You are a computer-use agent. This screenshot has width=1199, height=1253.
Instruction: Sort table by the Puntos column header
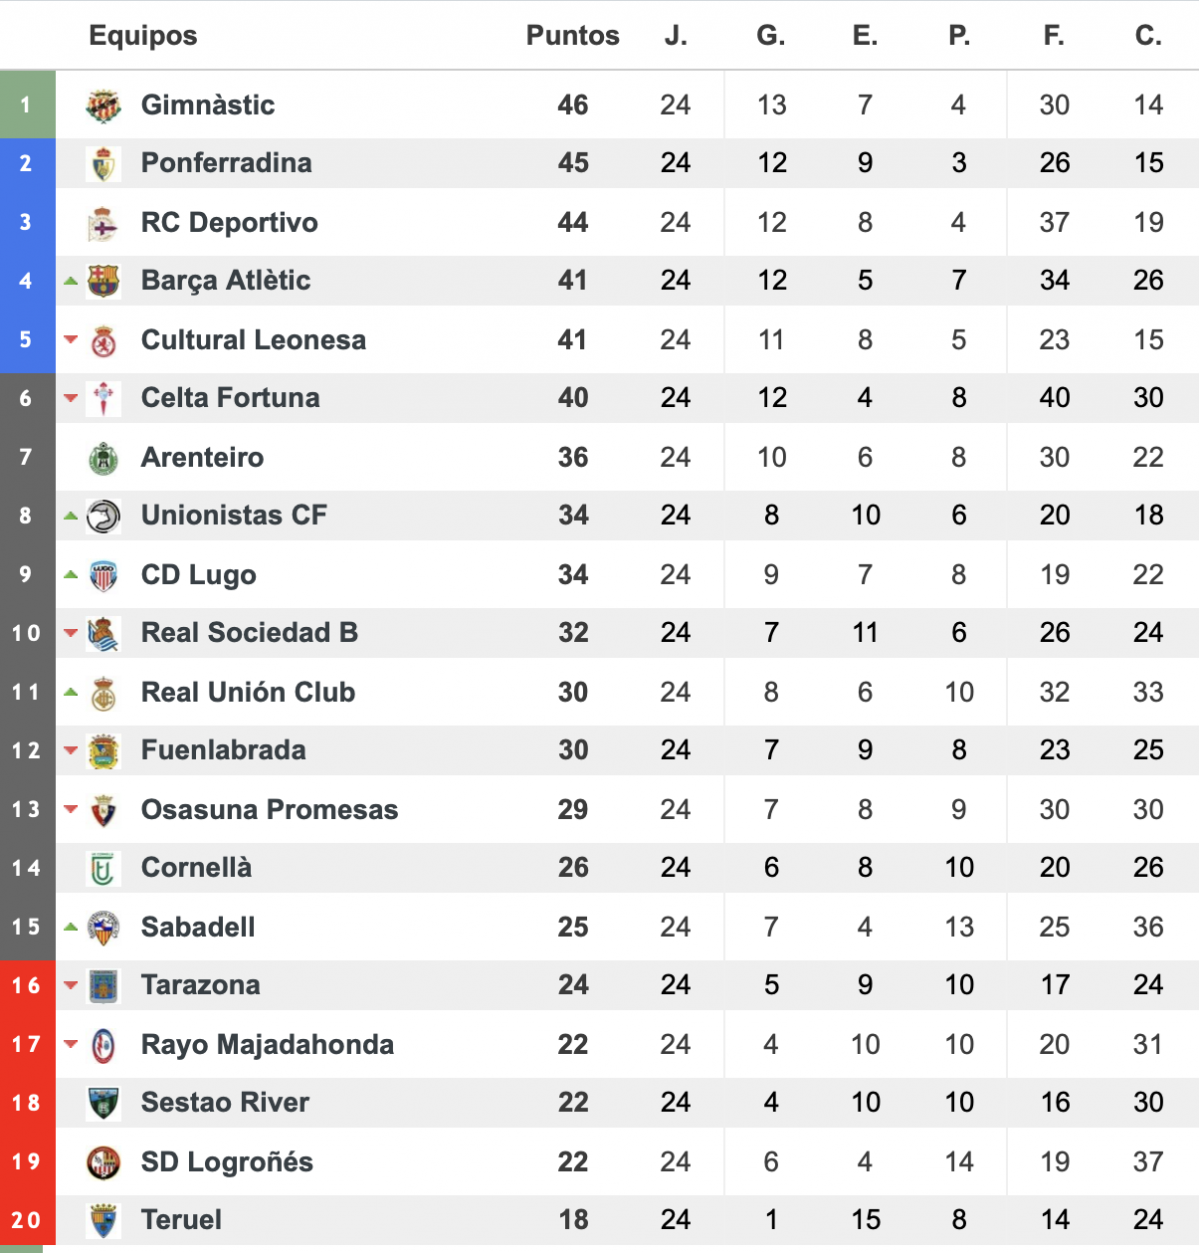tap(573, 36)
